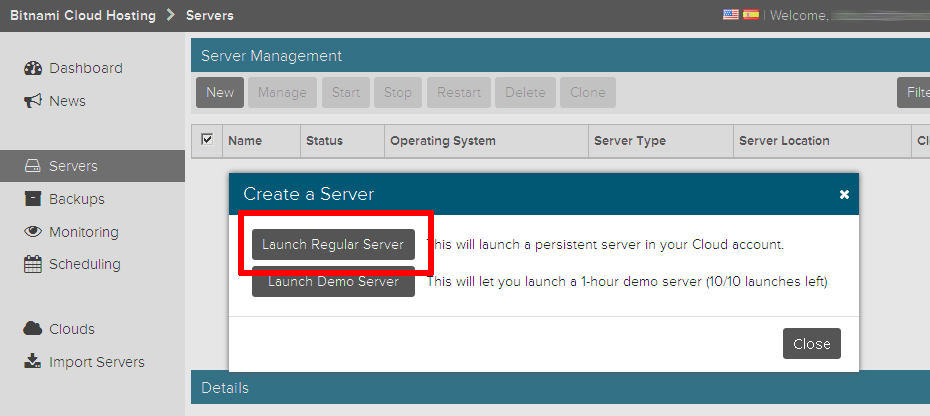Click Launch Demo Server button
The image size is (930, 416).
point(333,284)
